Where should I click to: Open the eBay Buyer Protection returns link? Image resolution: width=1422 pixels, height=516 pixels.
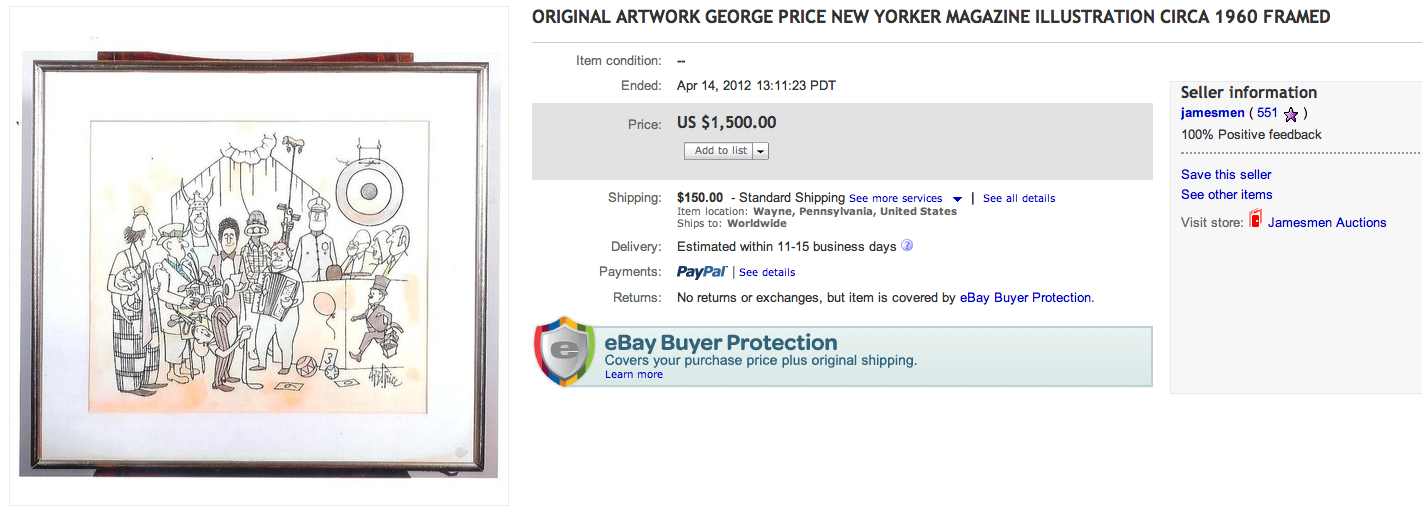(x=1025, y=297)
